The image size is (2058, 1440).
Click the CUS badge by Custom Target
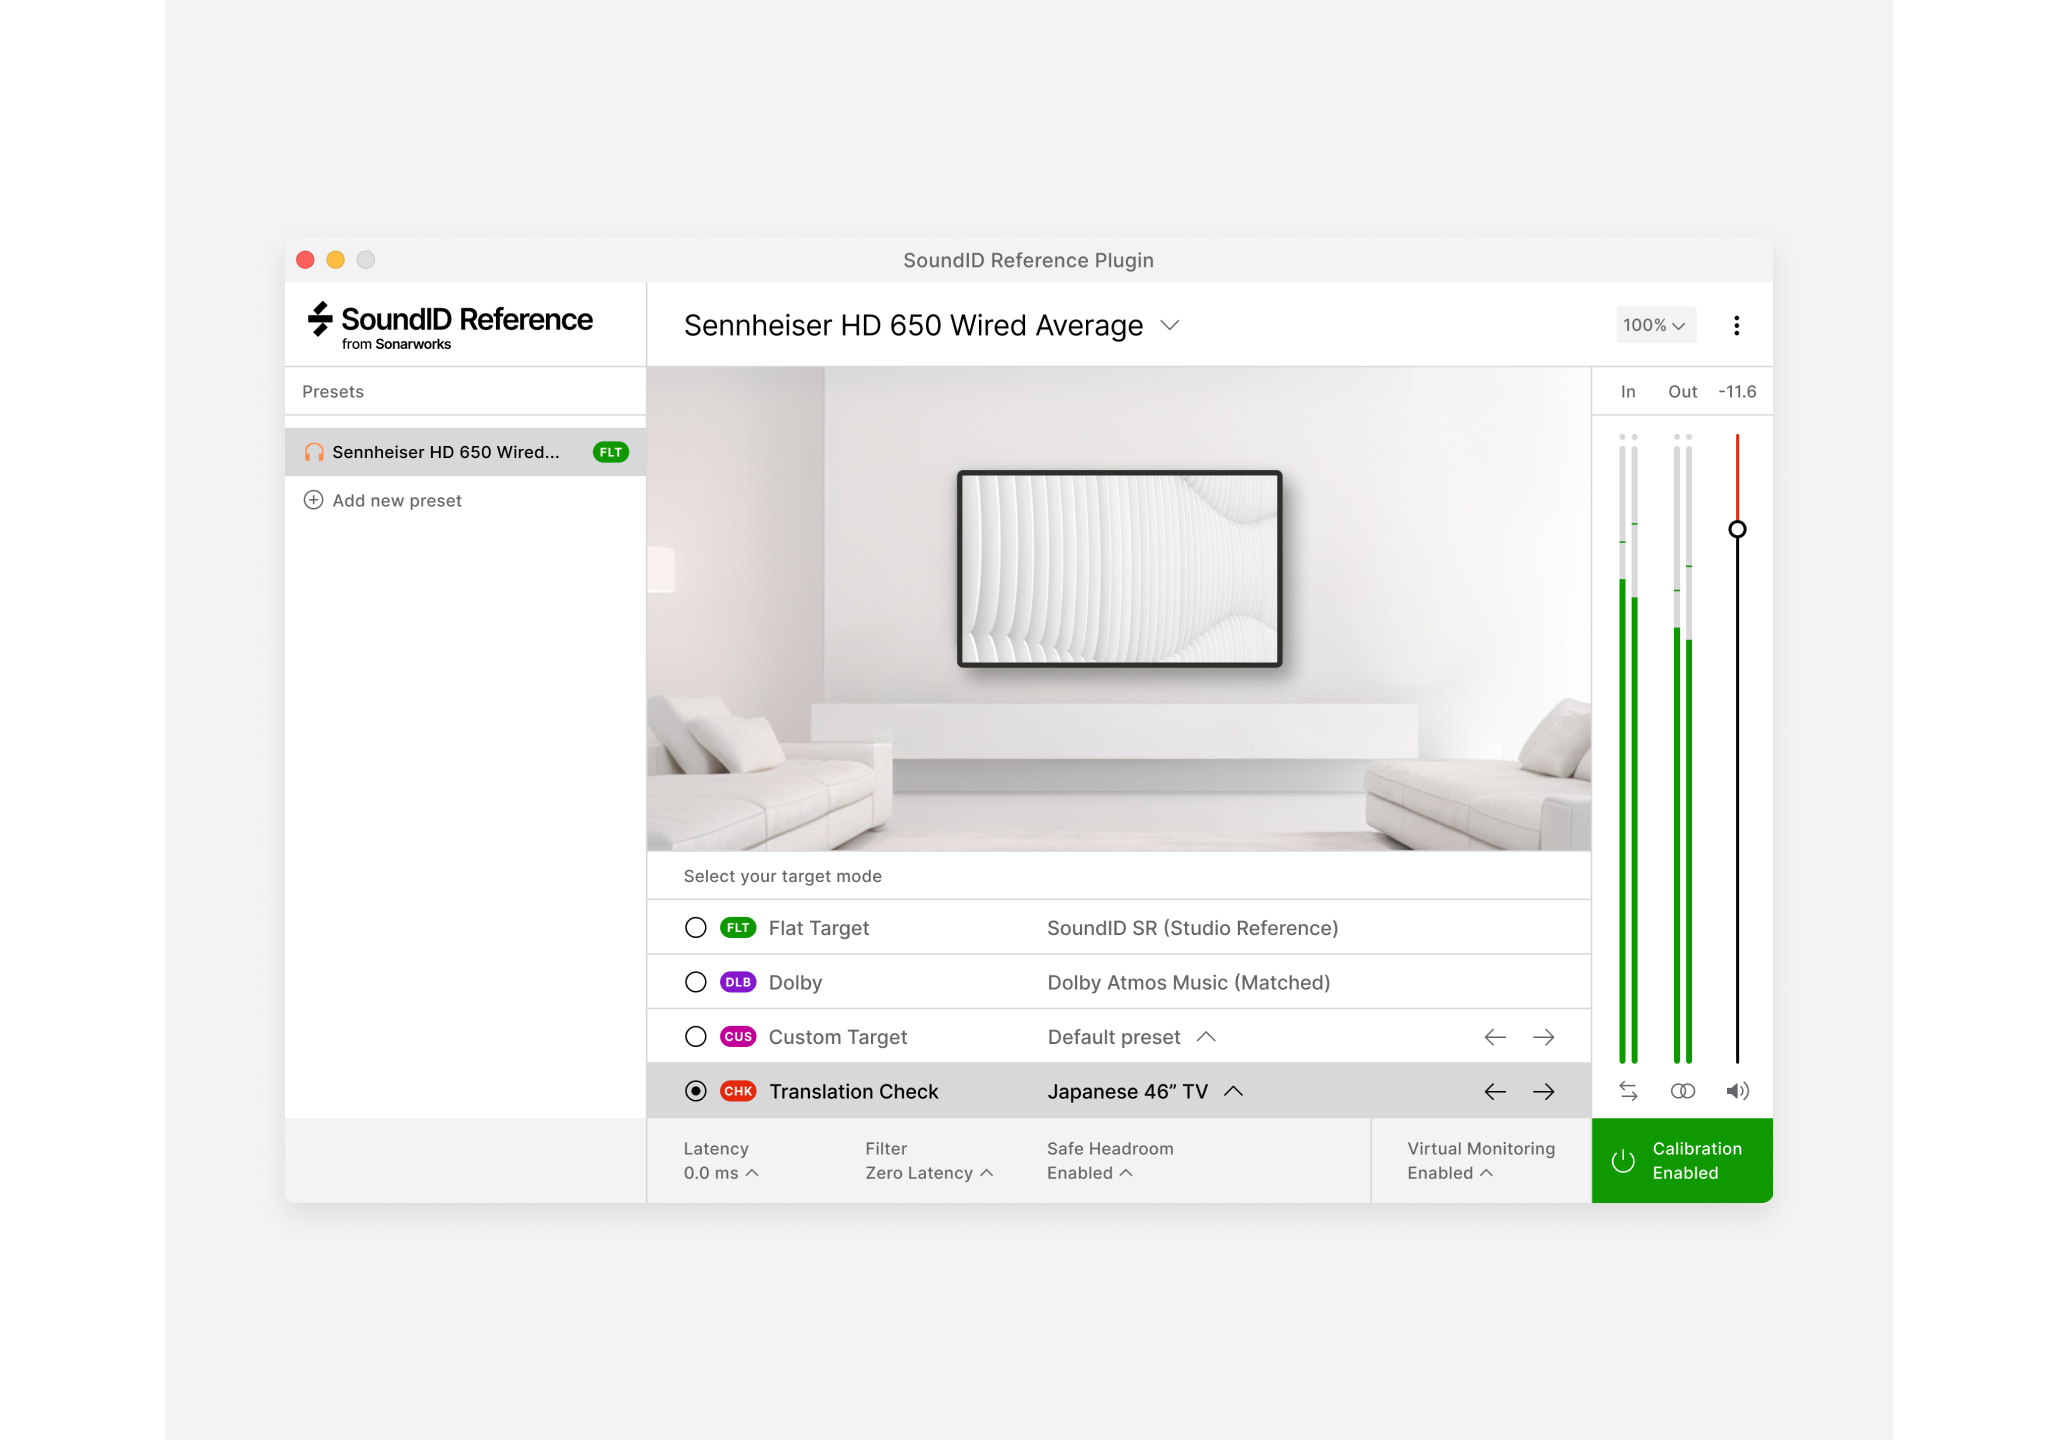coord(738,1037)
